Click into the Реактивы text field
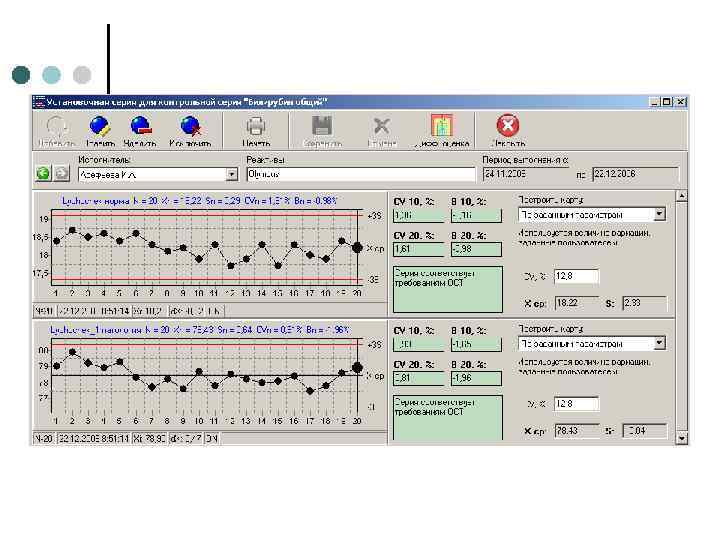 (361, 174)
